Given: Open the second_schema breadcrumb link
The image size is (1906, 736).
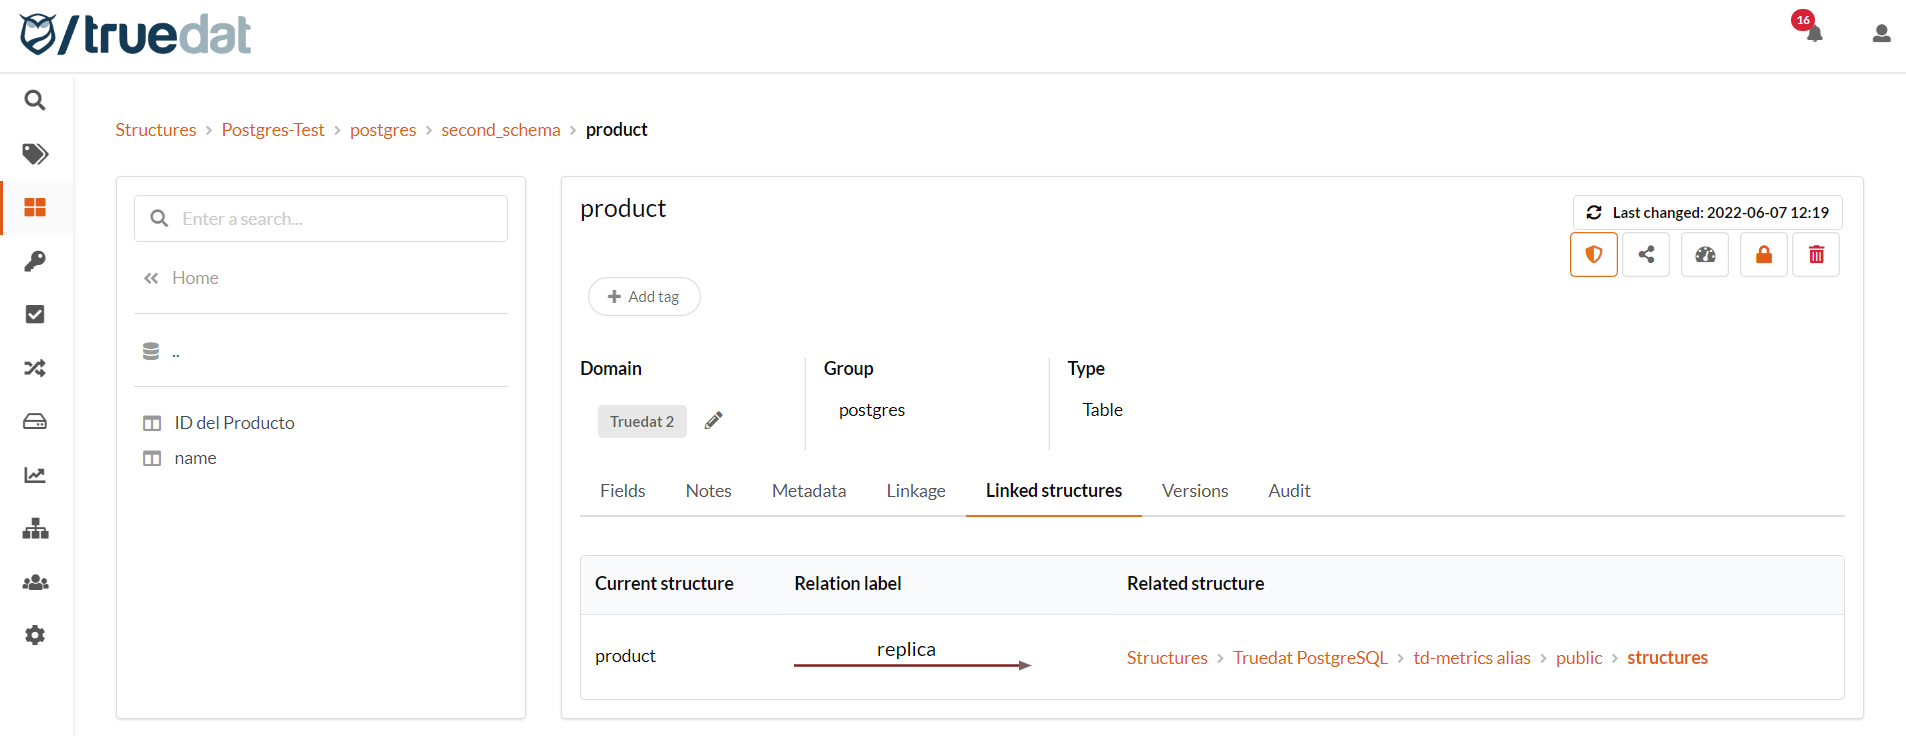Looking at the screenshot, I should click(x=500, y=130).
